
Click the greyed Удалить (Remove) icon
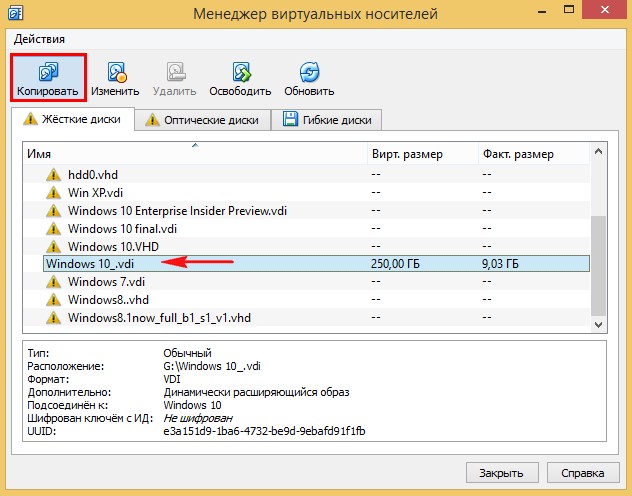[x=176, y=72]
